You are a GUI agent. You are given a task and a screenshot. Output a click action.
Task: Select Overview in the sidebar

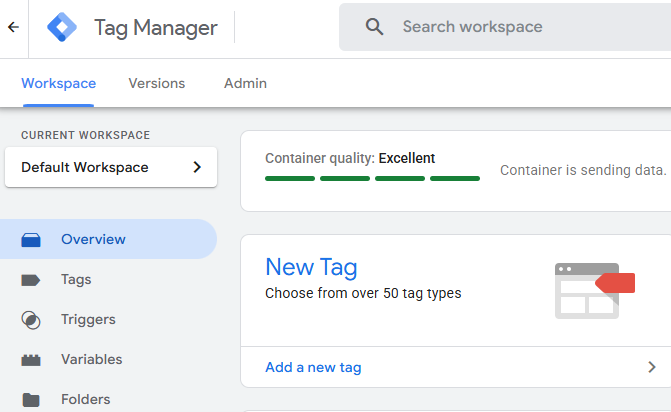108,239
